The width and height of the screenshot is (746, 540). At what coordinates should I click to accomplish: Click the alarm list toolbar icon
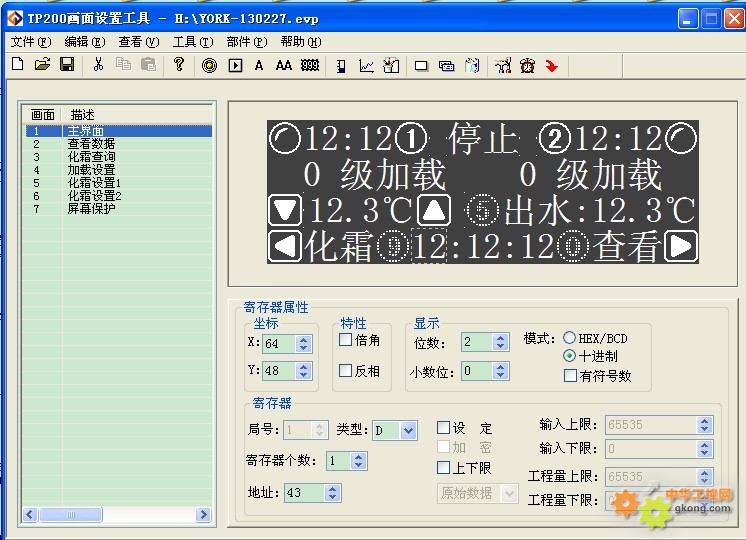coord(503,66)
